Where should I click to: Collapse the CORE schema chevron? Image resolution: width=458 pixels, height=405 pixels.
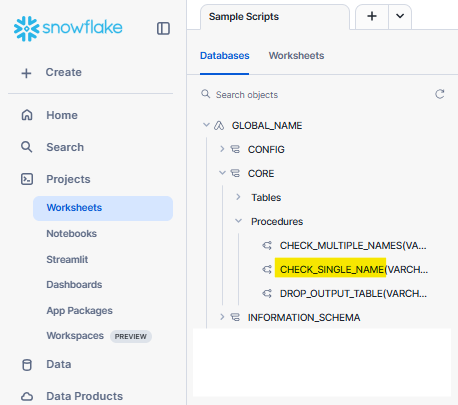coord(222,173)
